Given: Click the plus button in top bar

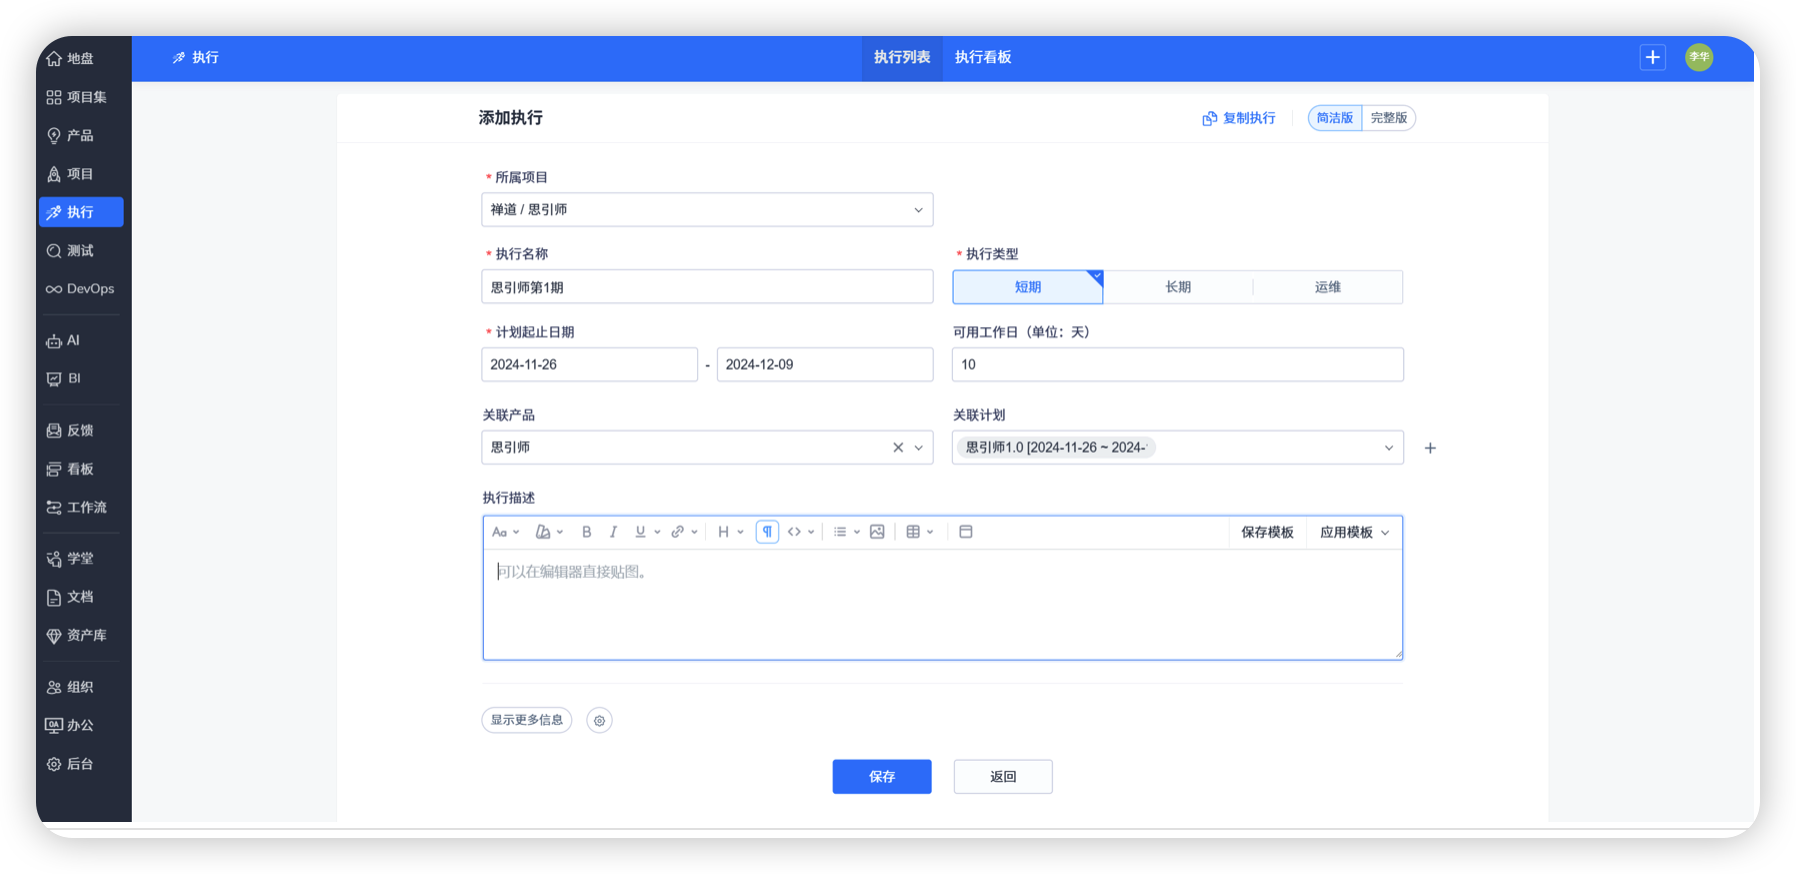Looking at the screenshot, I should click(1652, 57).
